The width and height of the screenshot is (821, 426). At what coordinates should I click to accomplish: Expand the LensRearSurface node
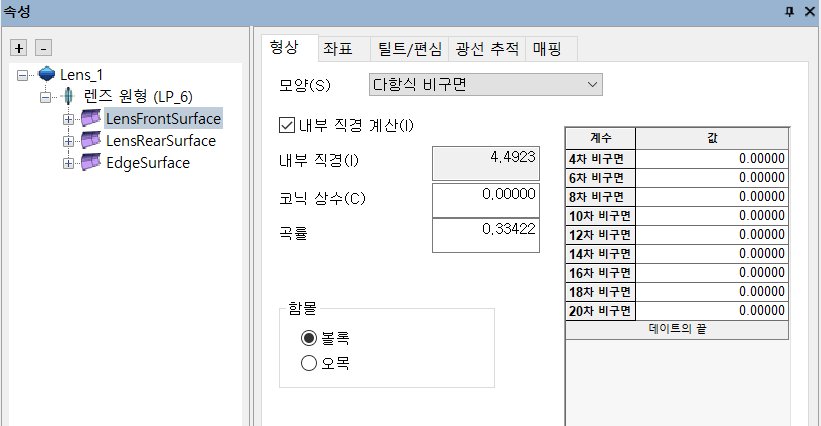click(x=68, y=141)
